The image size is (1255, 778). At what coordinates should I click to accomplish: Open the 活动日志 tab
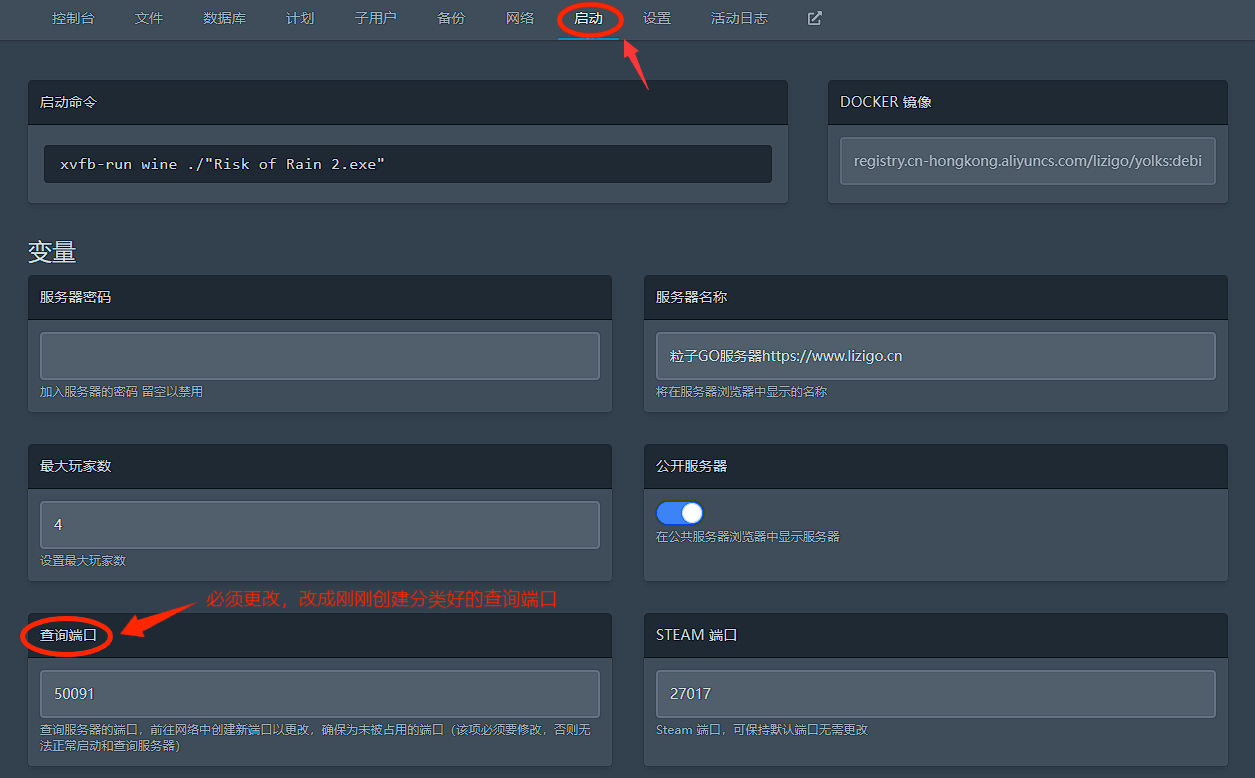pos(739,18)
